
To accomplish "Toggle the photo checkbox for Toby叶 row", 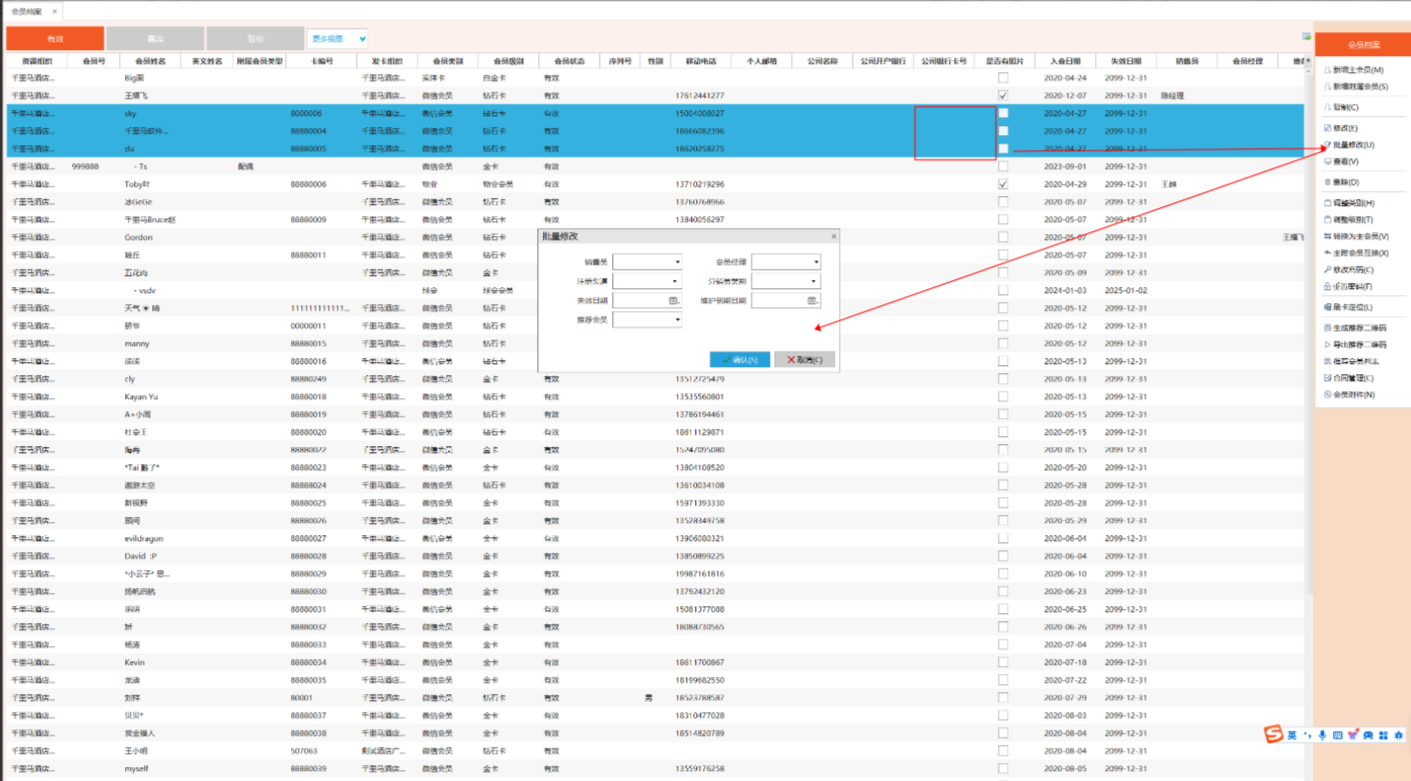I will pyautogui.click(x=1003, y=184).
